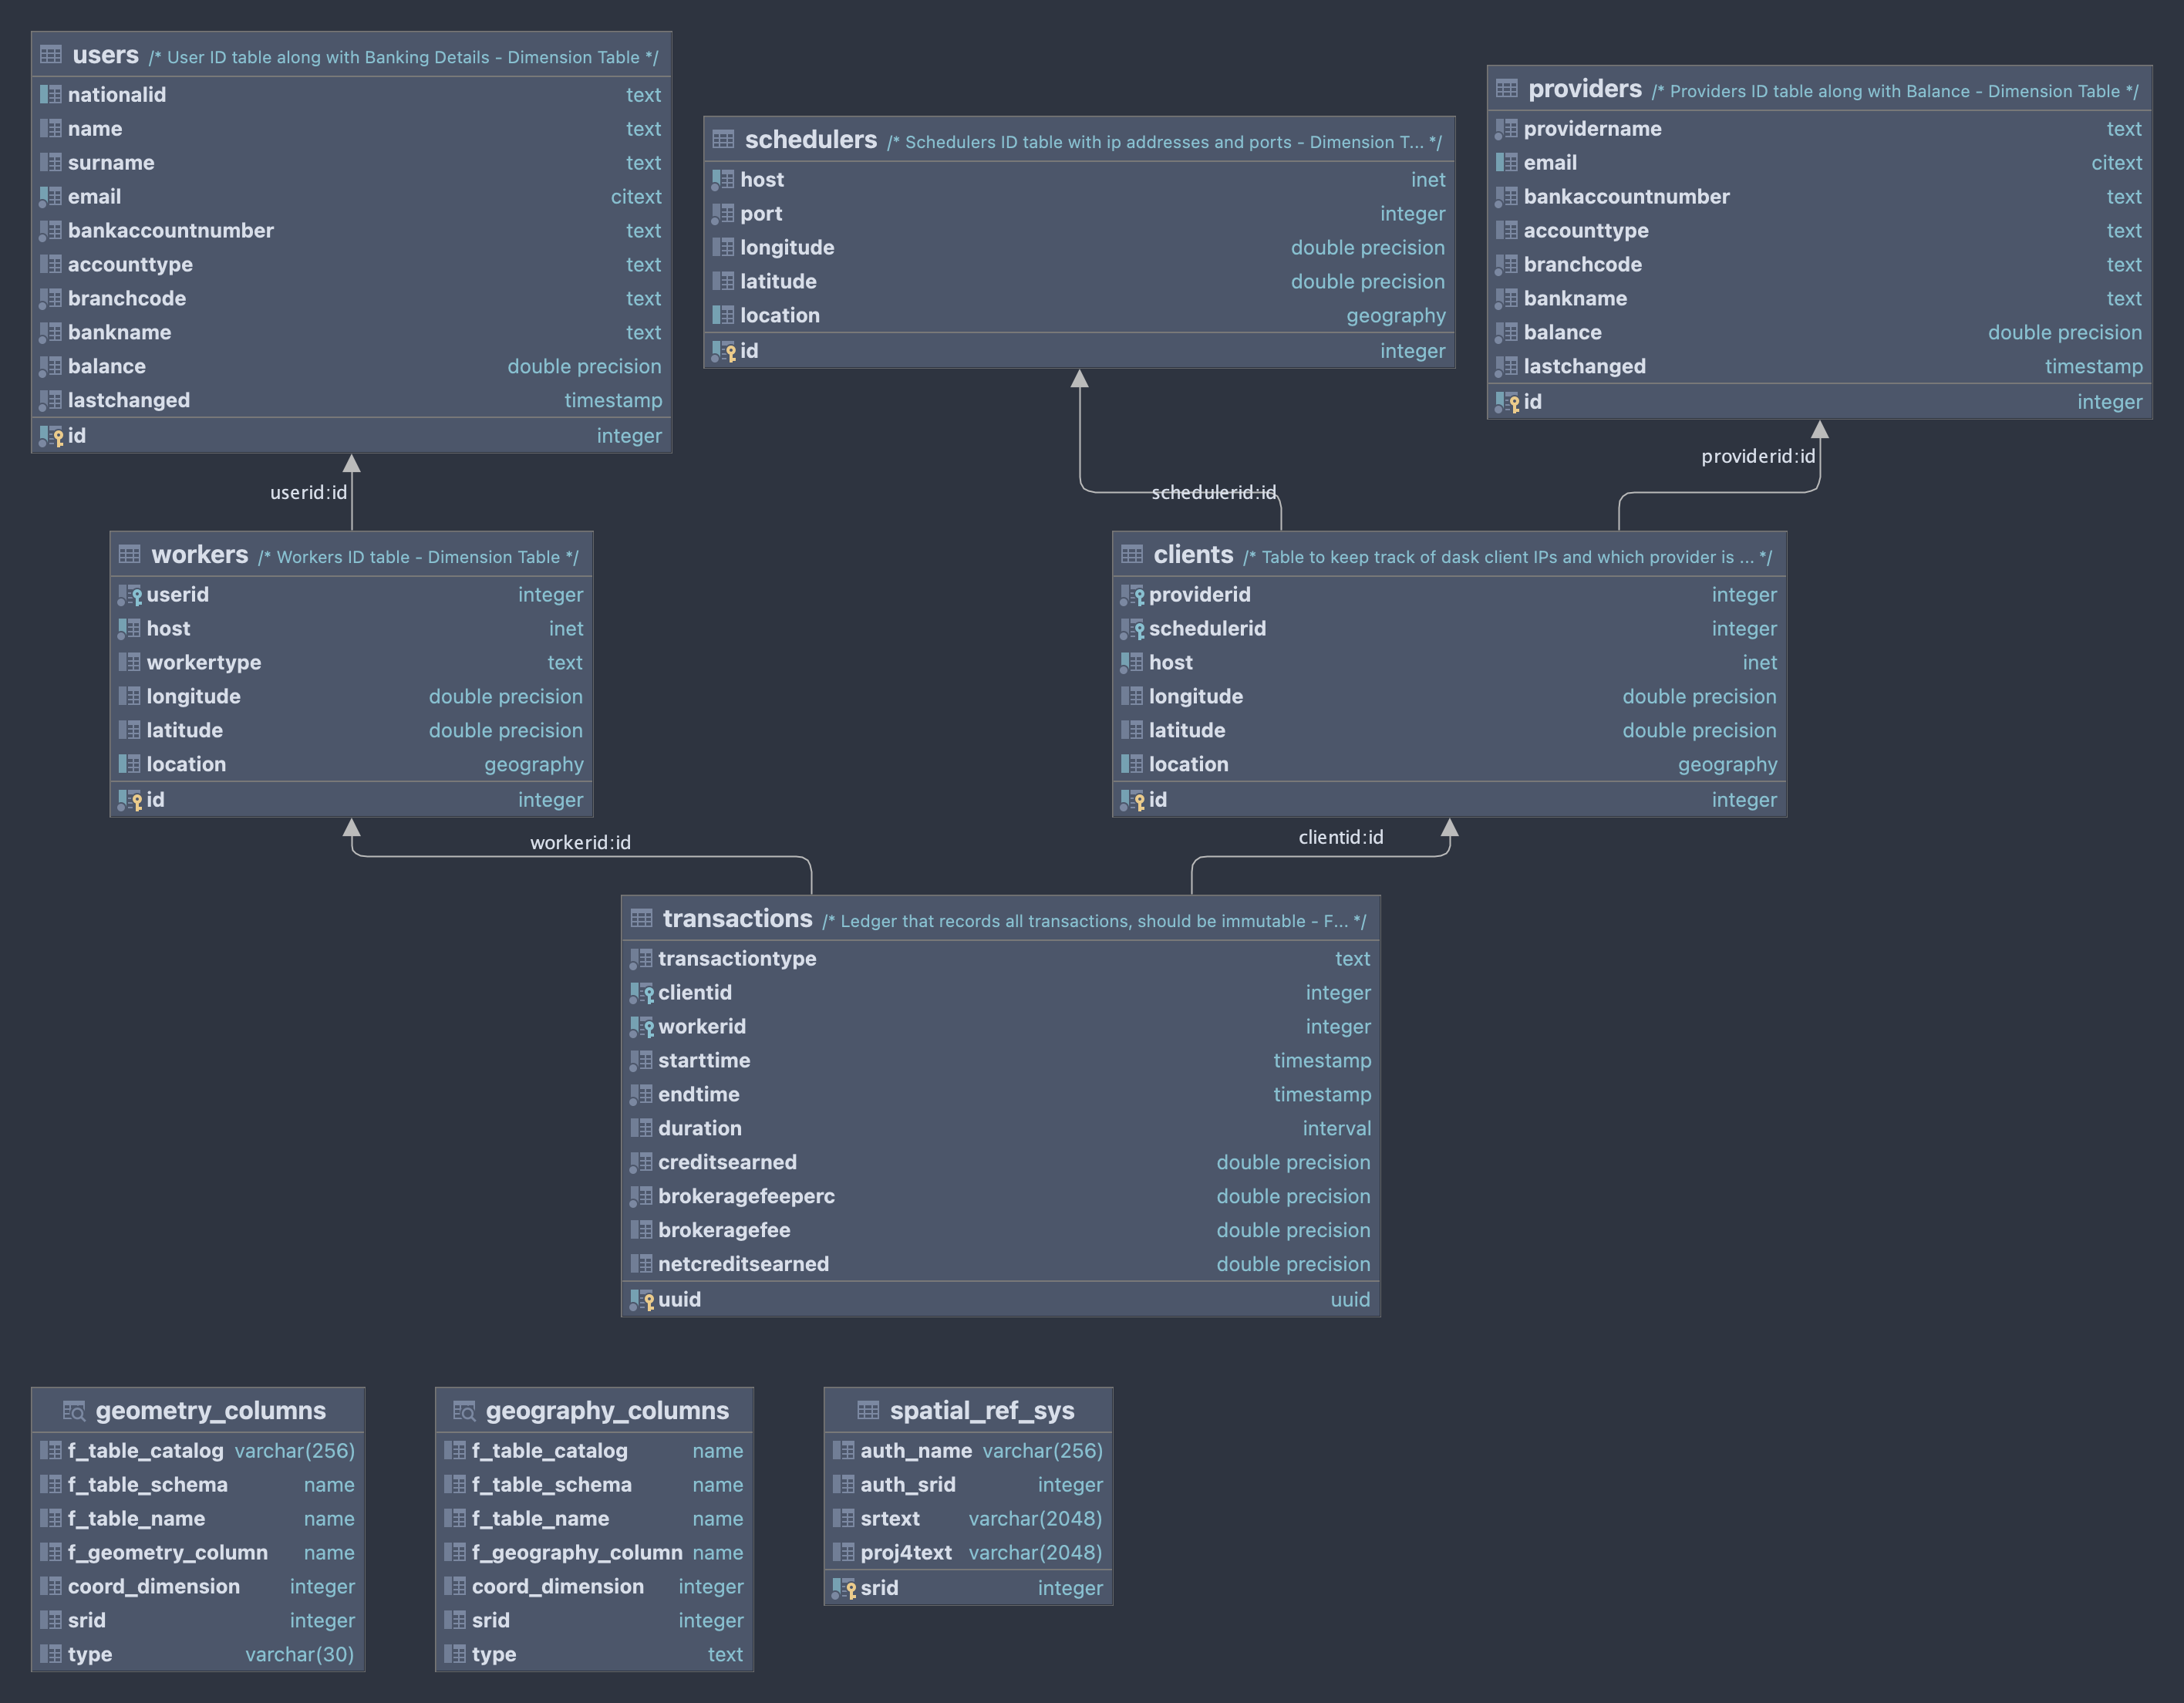Click the providers table header icon
The height and width of the screenshot is (1703, 2184).
tap(1507, 89)
